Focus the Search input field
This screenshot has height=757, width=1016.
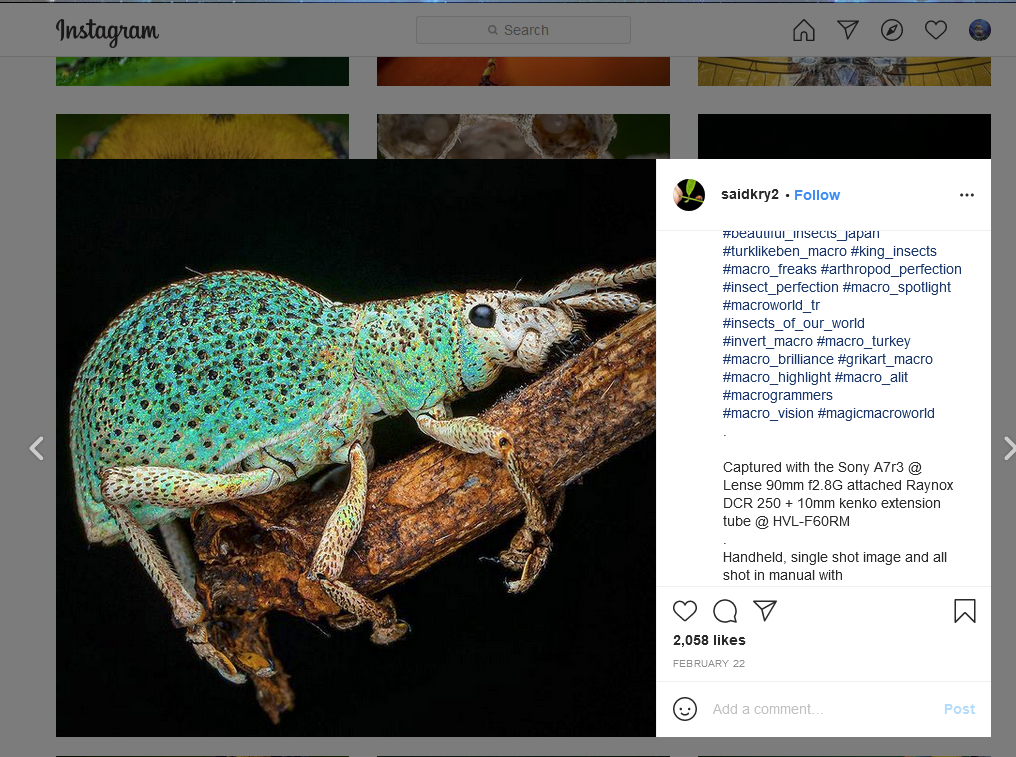[x=523, y=30]
